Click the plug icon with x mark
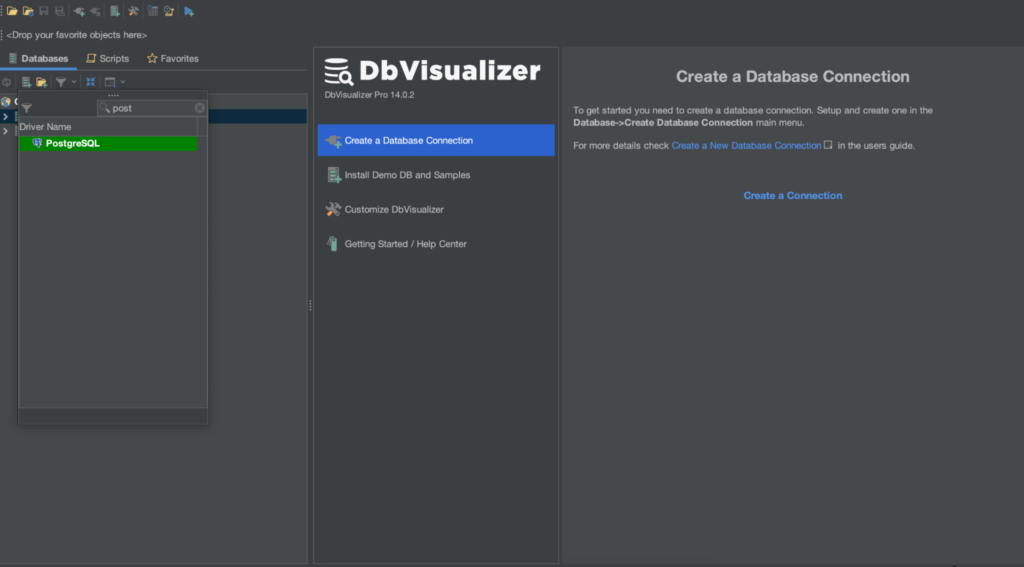The width and height of the screenshot is (1024, 567). tap(95, 11)
